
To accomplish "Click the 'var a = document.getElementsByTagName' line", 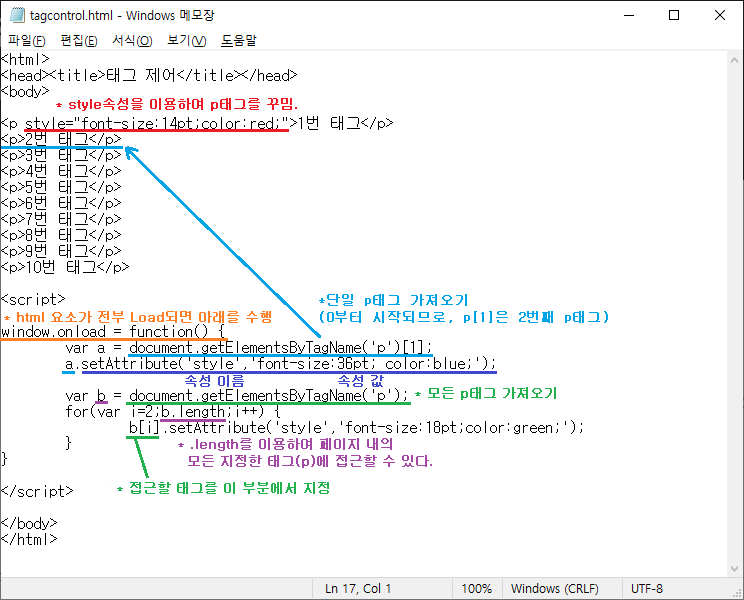I will 249,348.
